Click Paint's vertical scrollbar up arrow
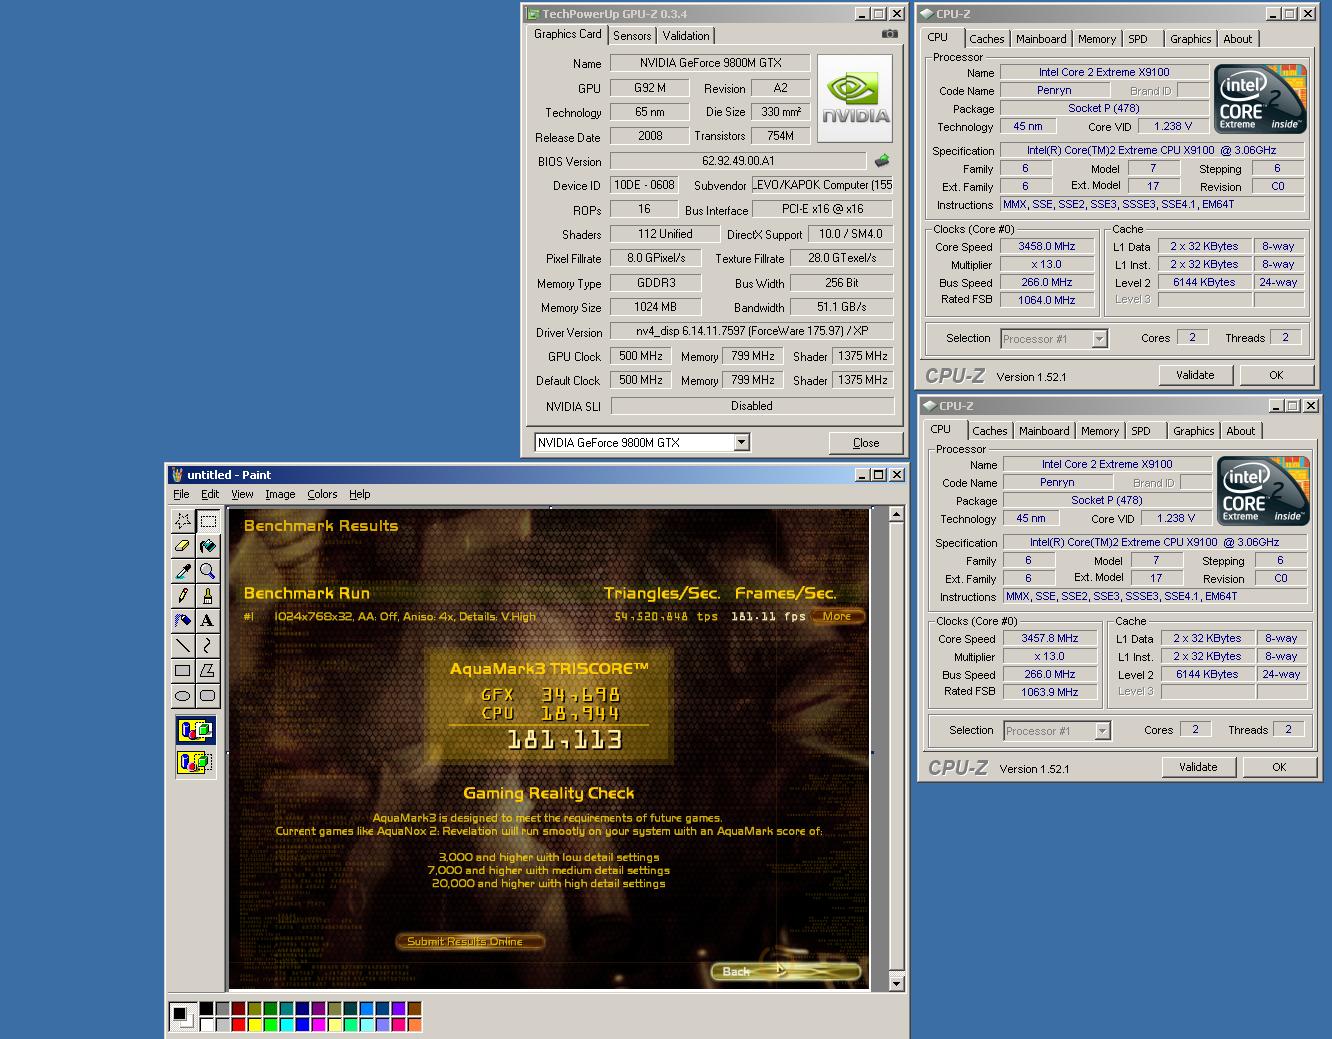 point(896,515)
